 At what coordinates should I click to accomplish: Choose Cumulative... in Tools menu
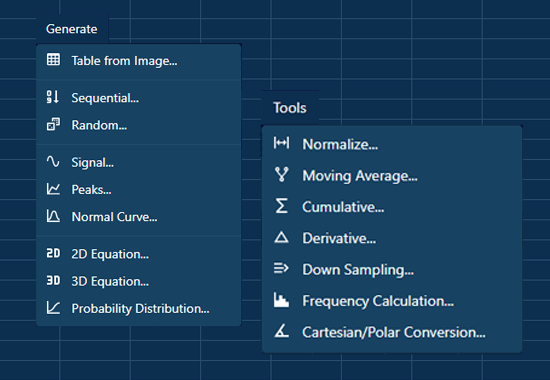pyautogui.click(x=392, y=207)
